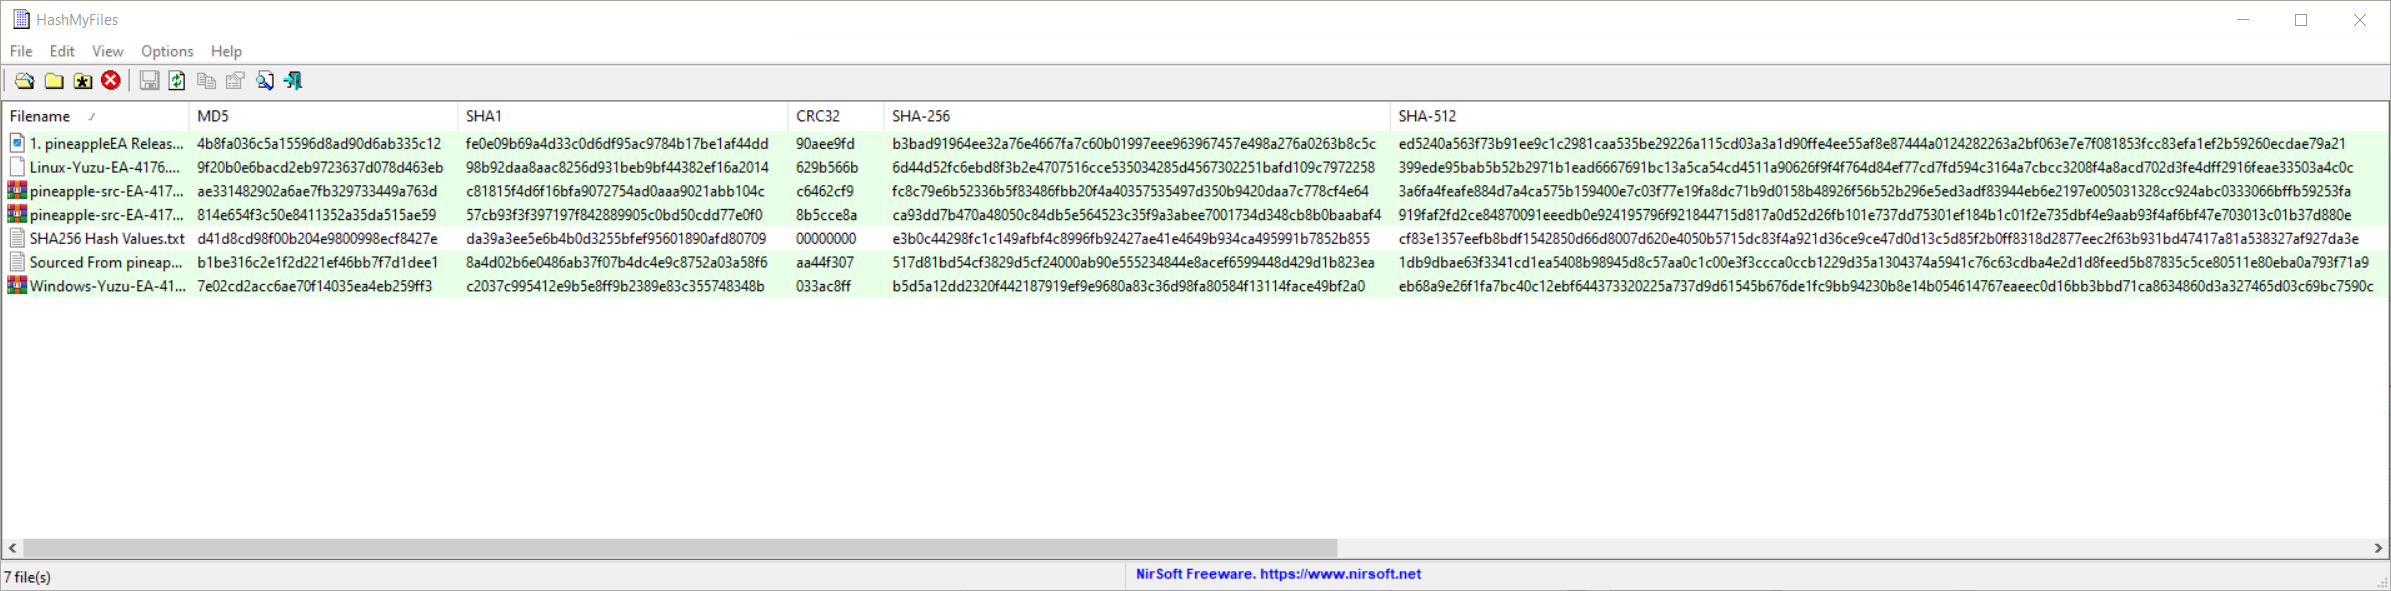This screenshot has width=2391, height=591.
Task: Click text file icon of SHA256 Hash Values.txt
Action: (x=17, y=238)
